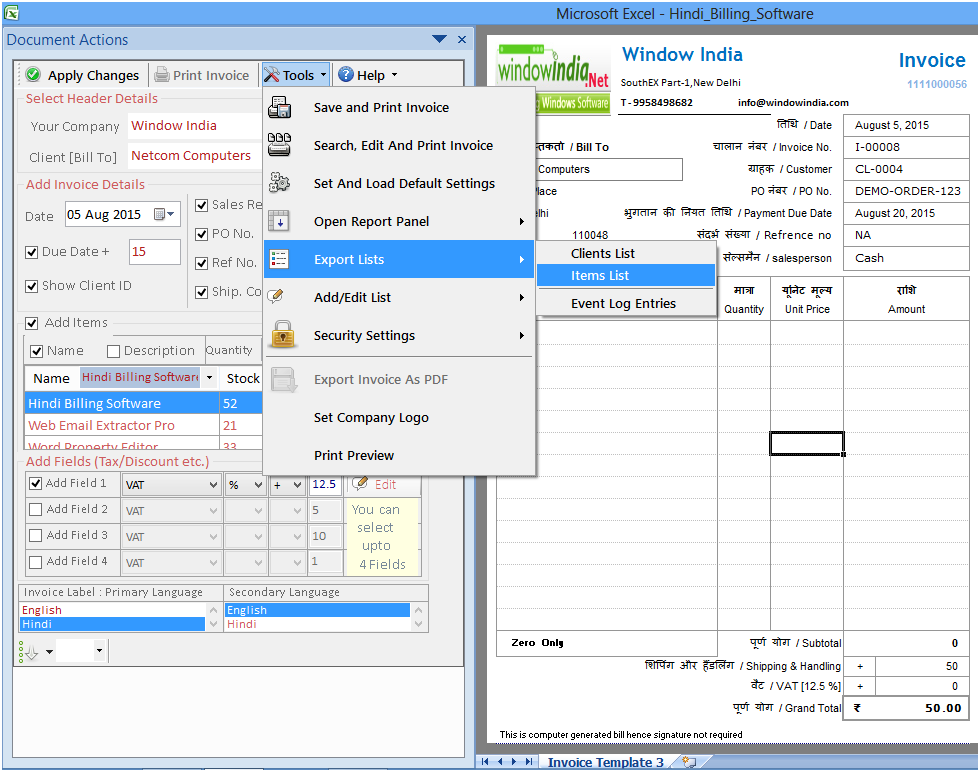Click the Print Invoice printer icon
The width and height of the screenshot is (978, 772).
[162, 75]
